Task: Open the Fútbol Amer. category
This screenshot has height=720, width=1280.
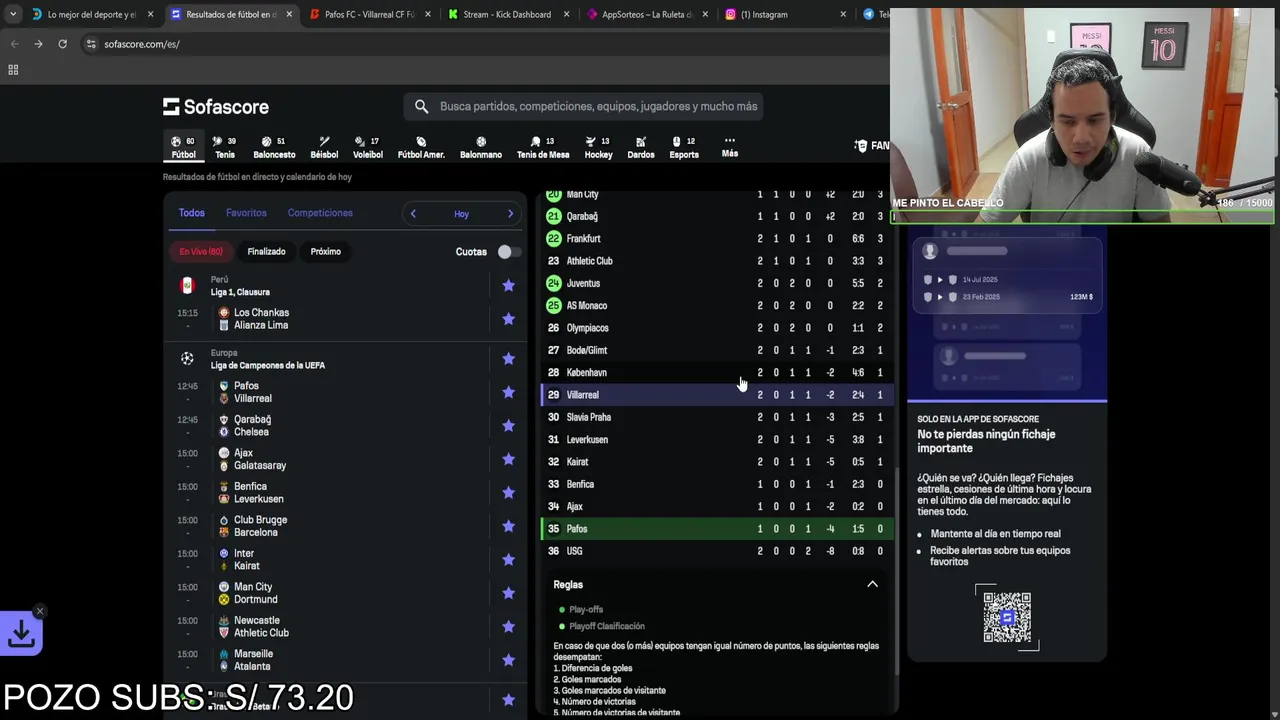Action: 421,147
